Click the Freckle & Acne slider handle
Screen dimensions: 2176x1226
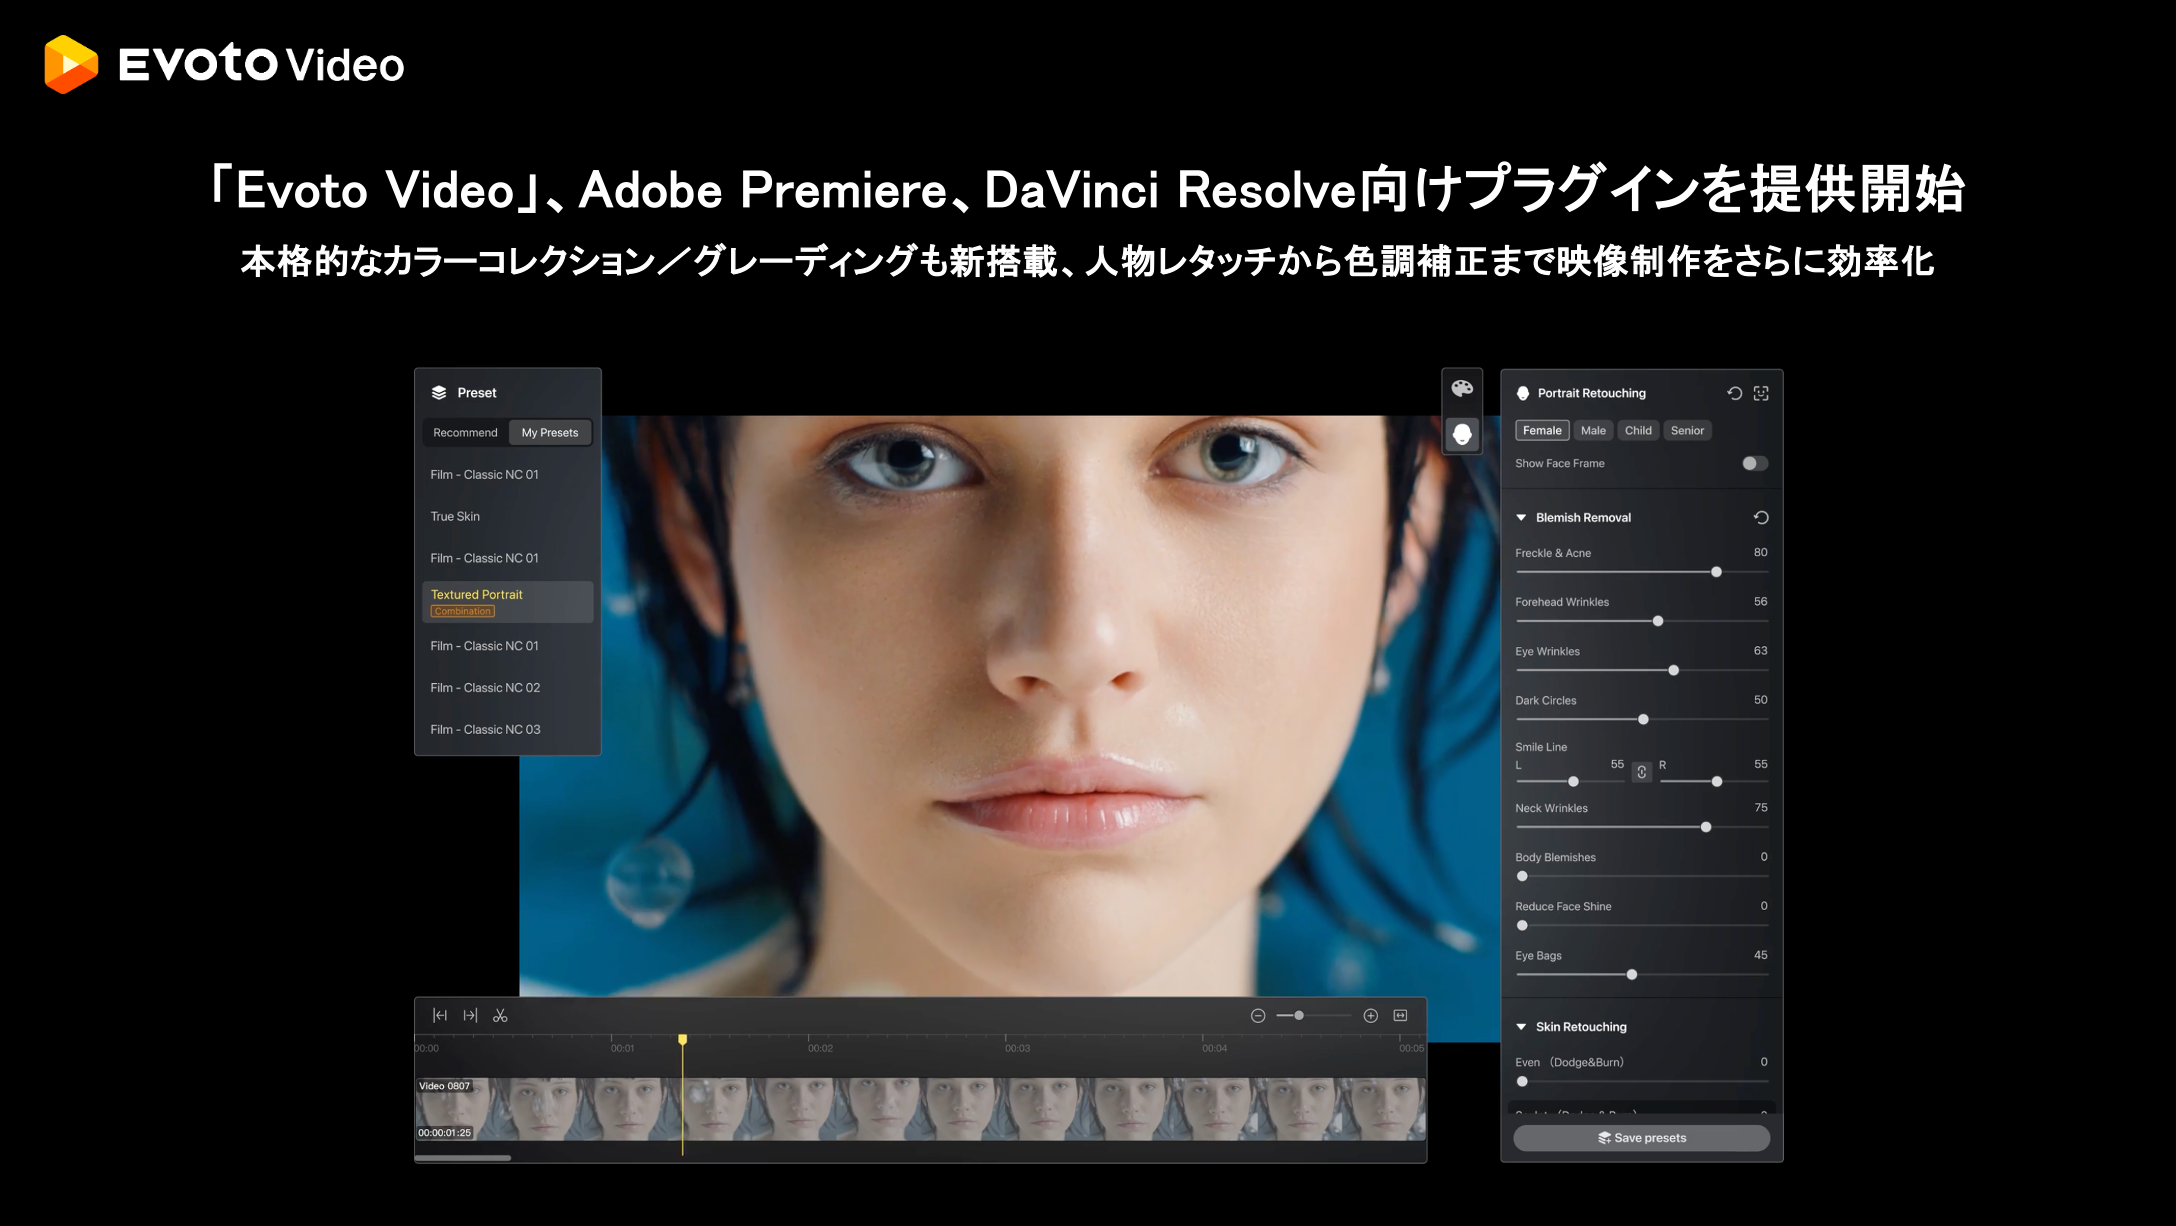(1716, 572)
